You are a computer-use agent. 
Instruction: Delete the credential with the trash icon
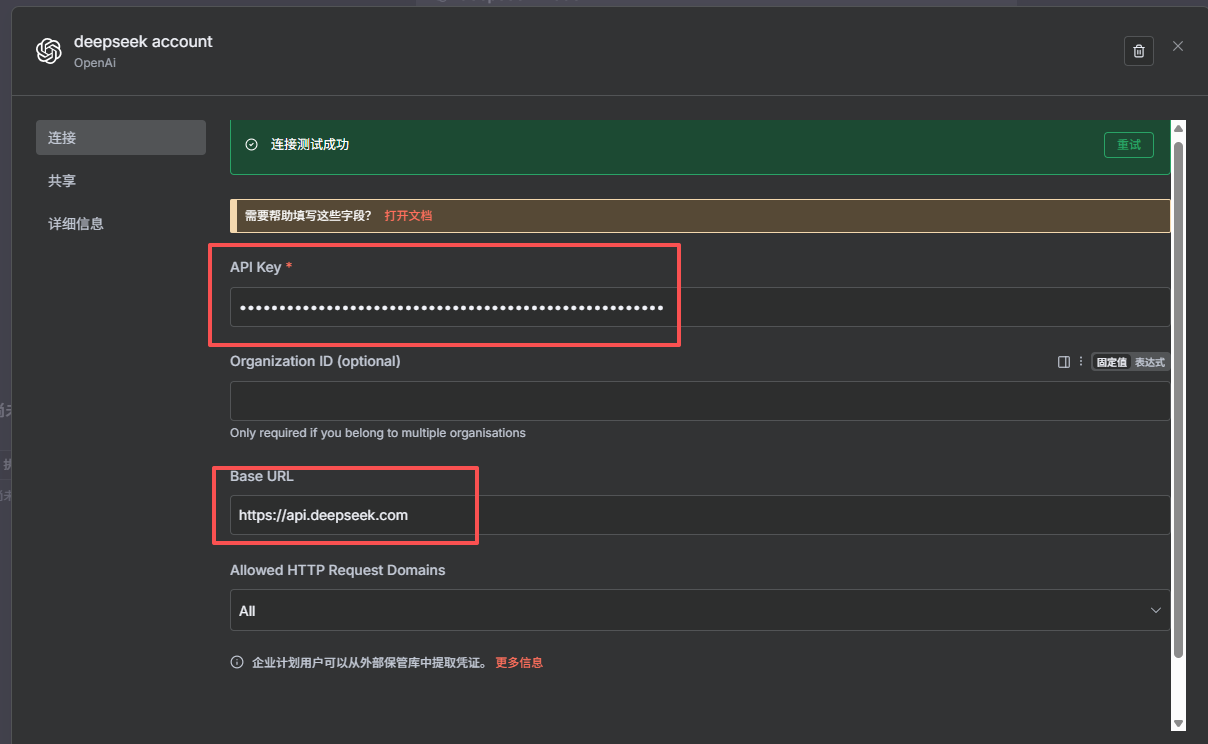coord(1139,51)
